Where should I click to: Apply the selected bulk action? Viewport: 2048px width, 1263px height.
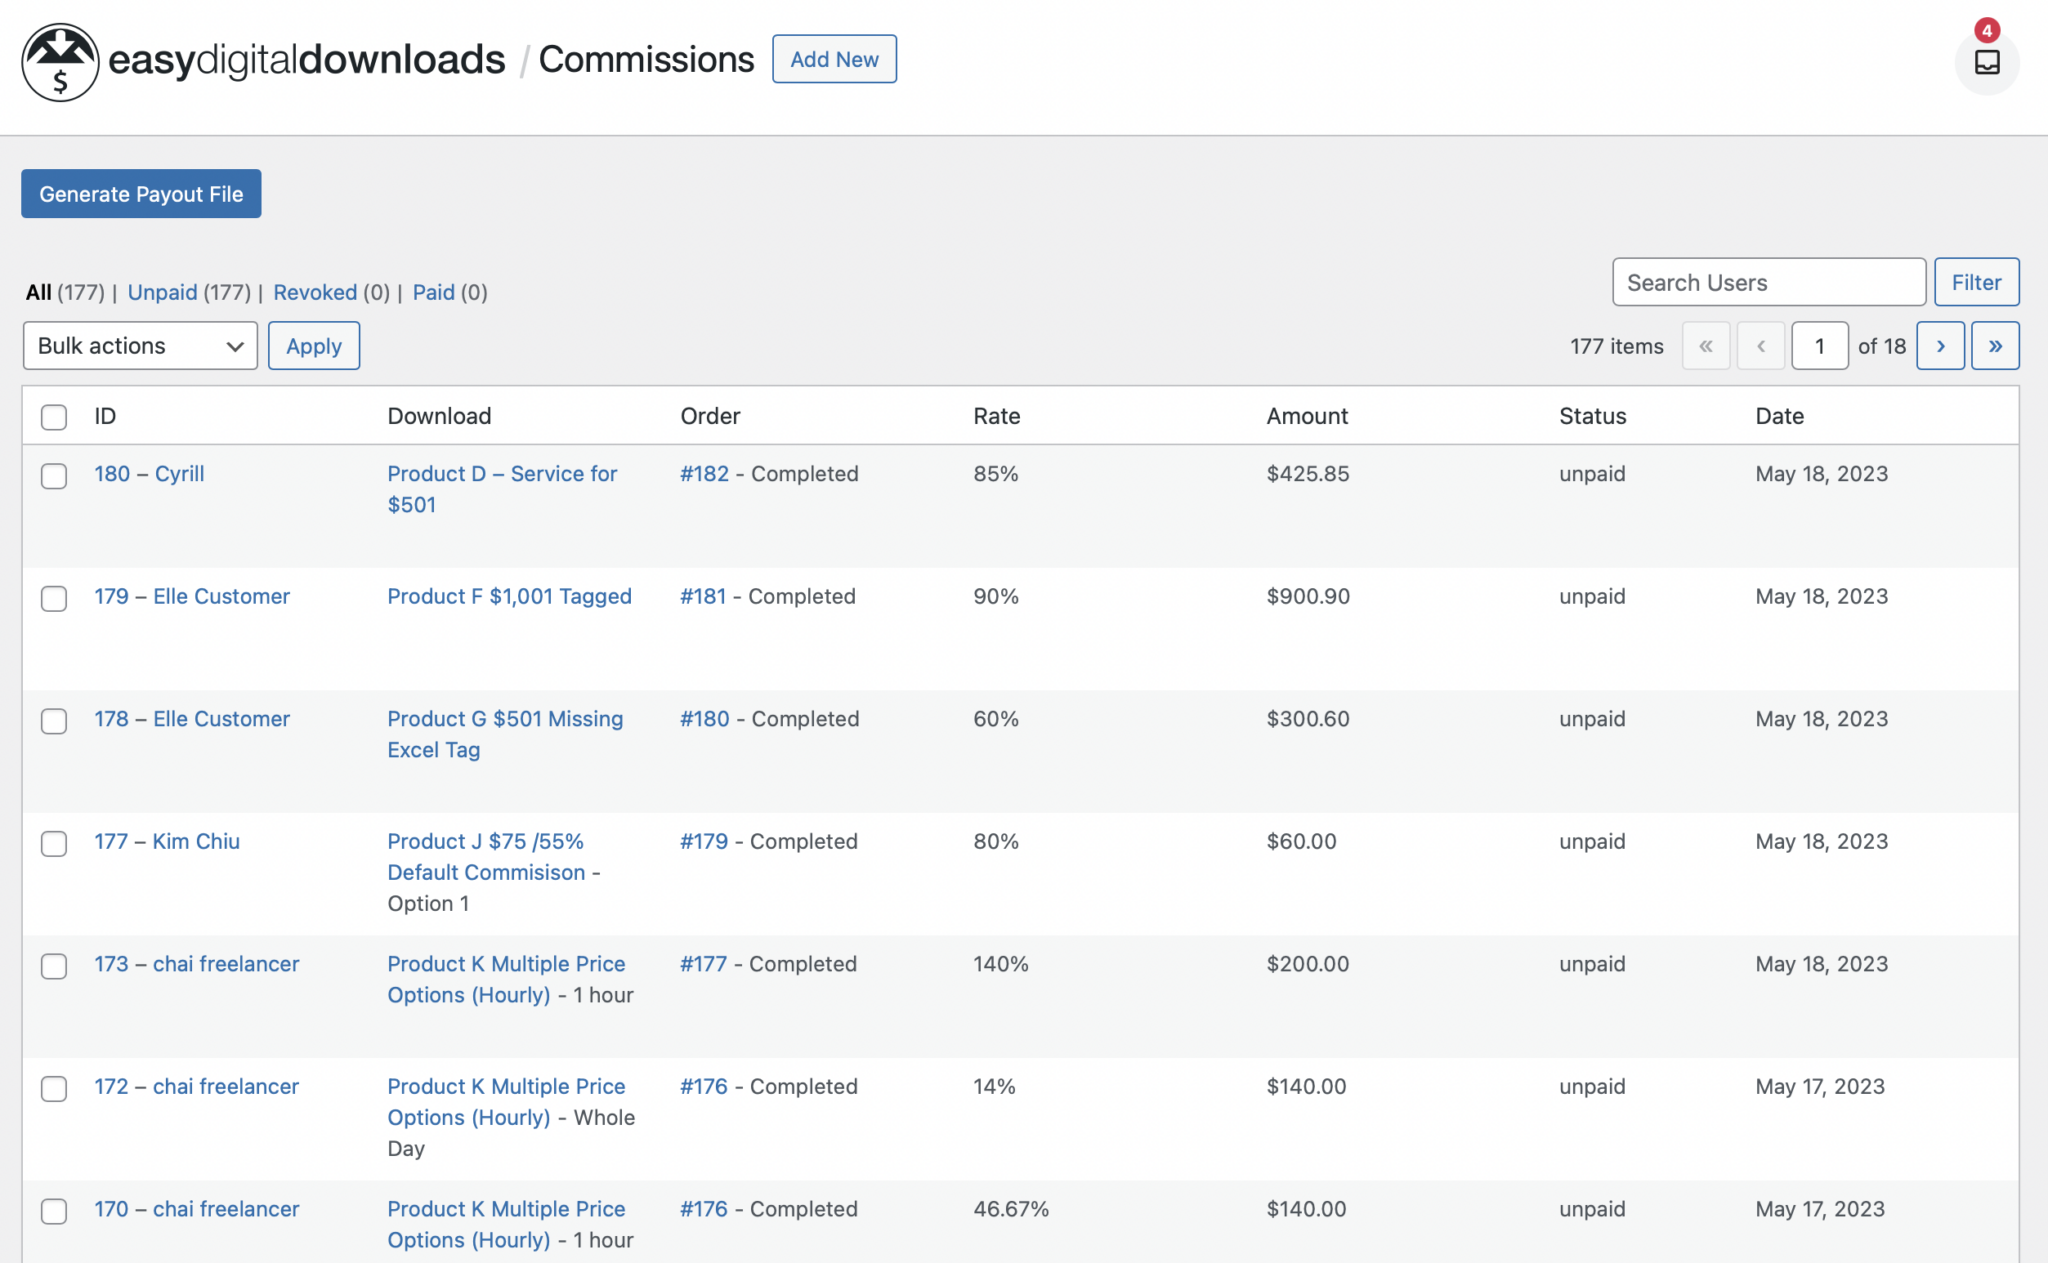tap(313, 346)
